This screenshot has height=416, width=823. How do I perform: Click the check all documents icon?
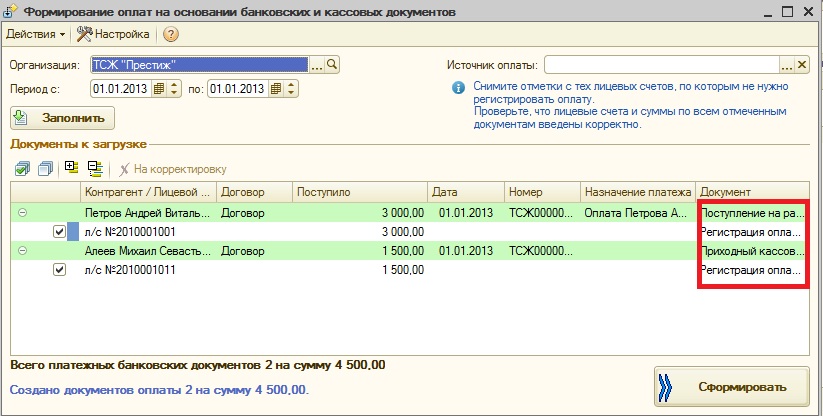(x=22, y=169)
